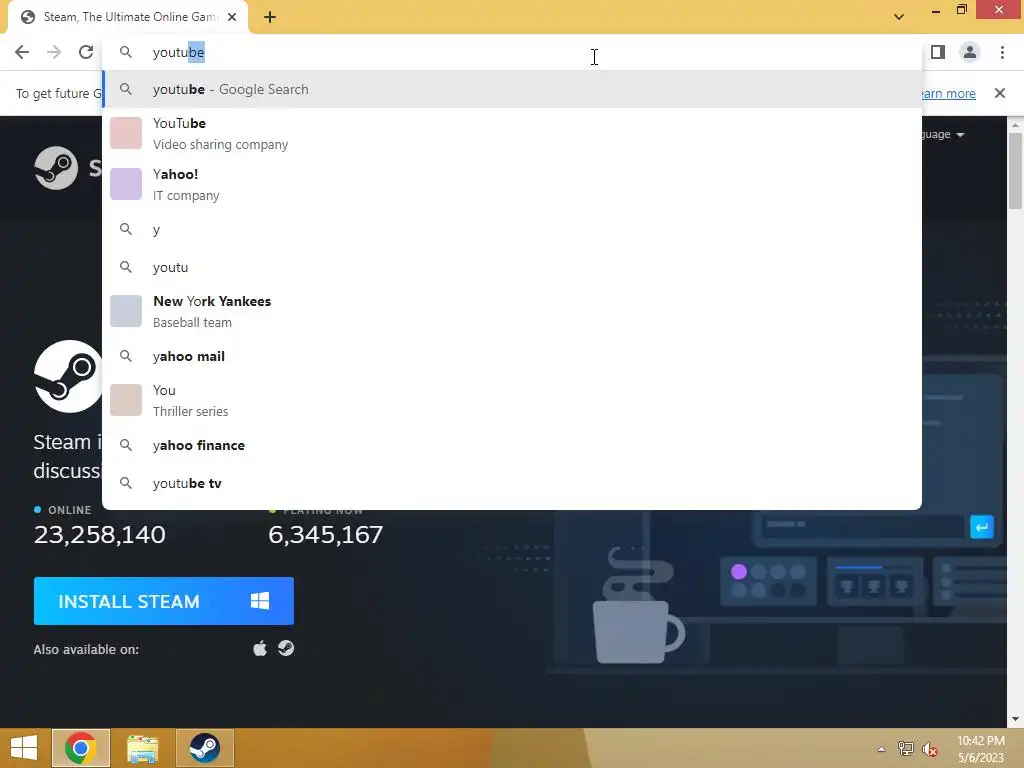Click the vertical scrollbar thumb

tap(1015, 171)
